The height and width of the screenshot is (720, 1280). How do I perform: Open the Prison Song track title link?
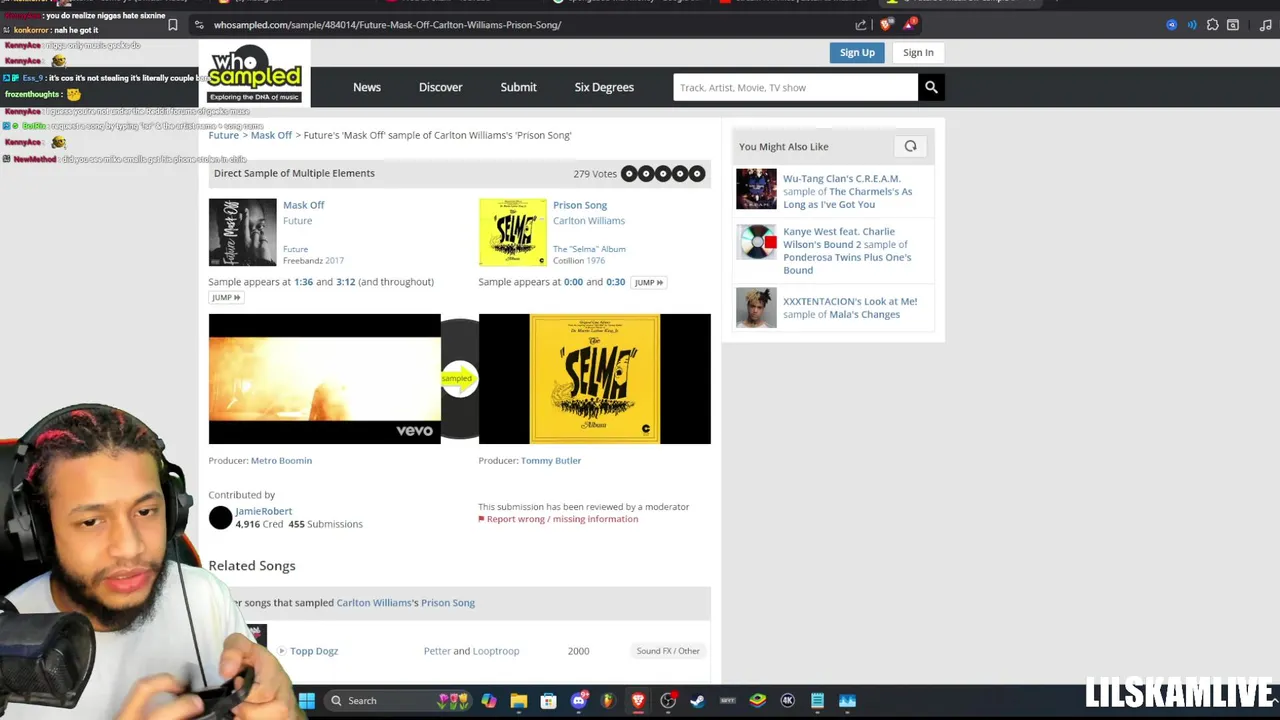(580, 205)
